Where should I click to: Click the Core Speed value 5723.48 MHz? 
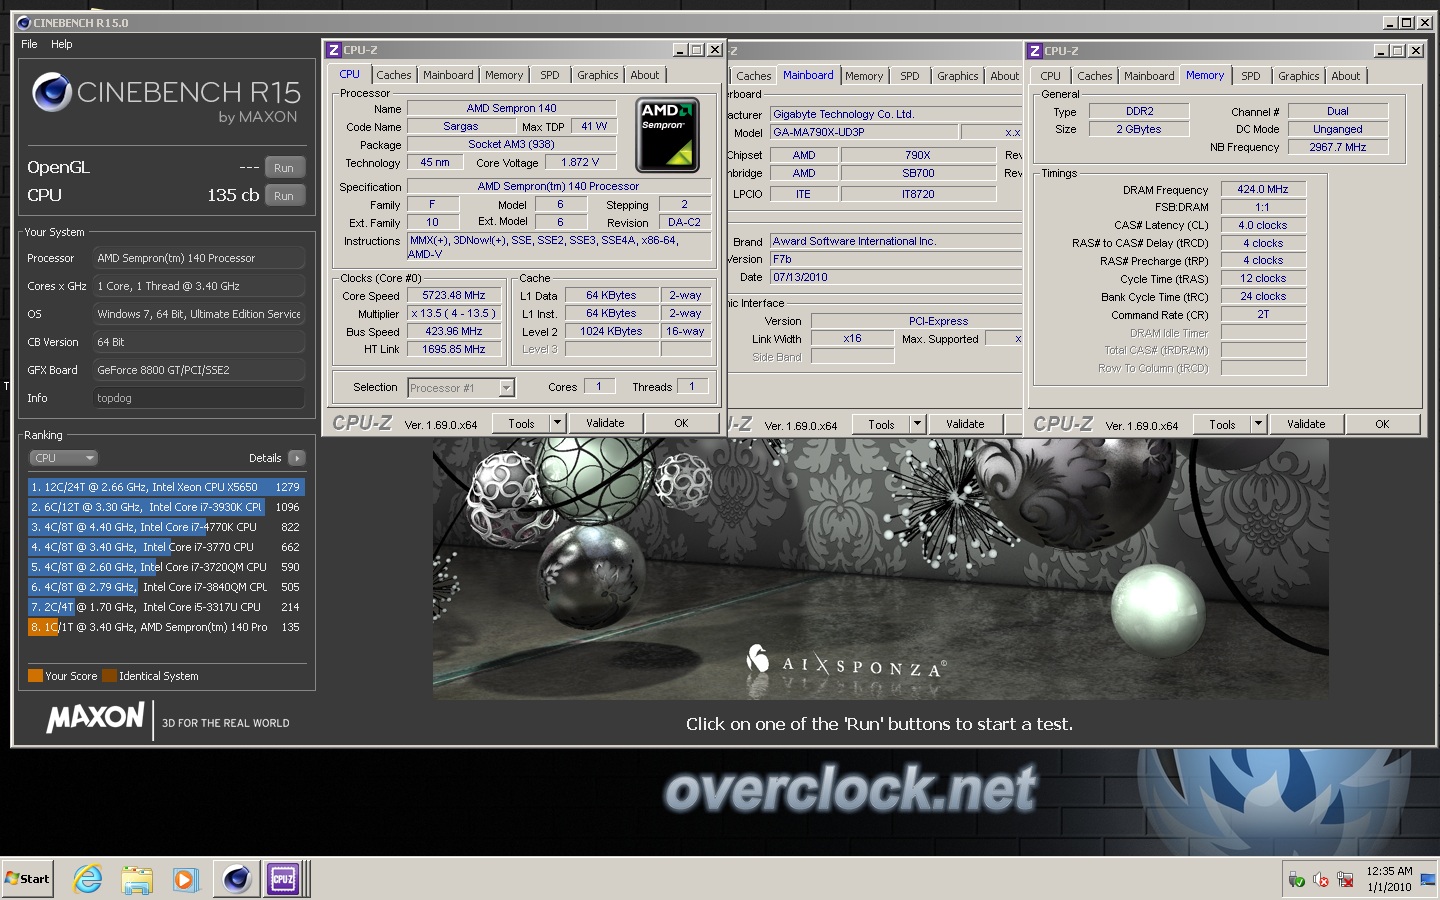pos(454,296)
